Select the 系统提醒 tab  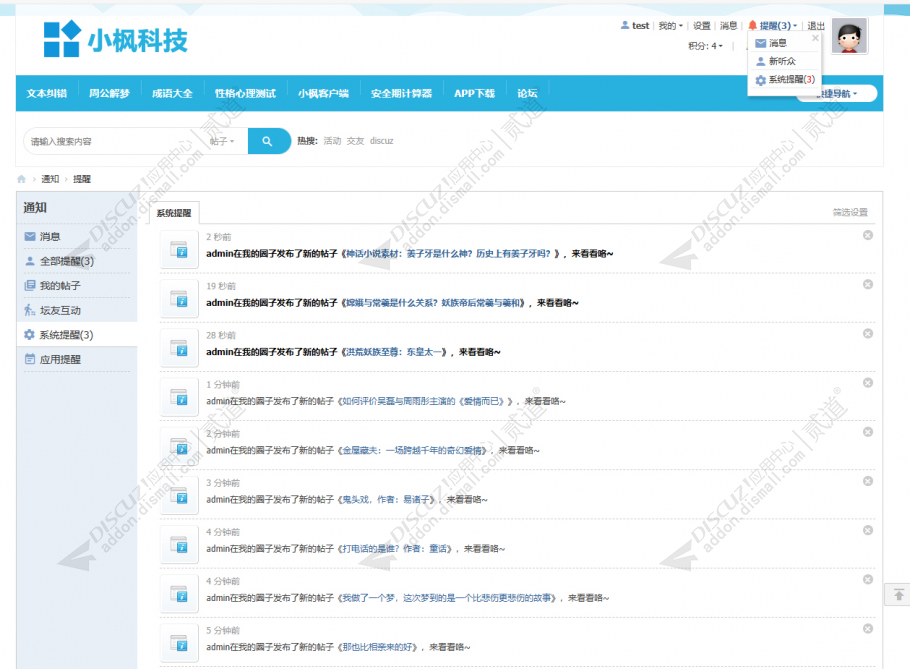point(174,213)
